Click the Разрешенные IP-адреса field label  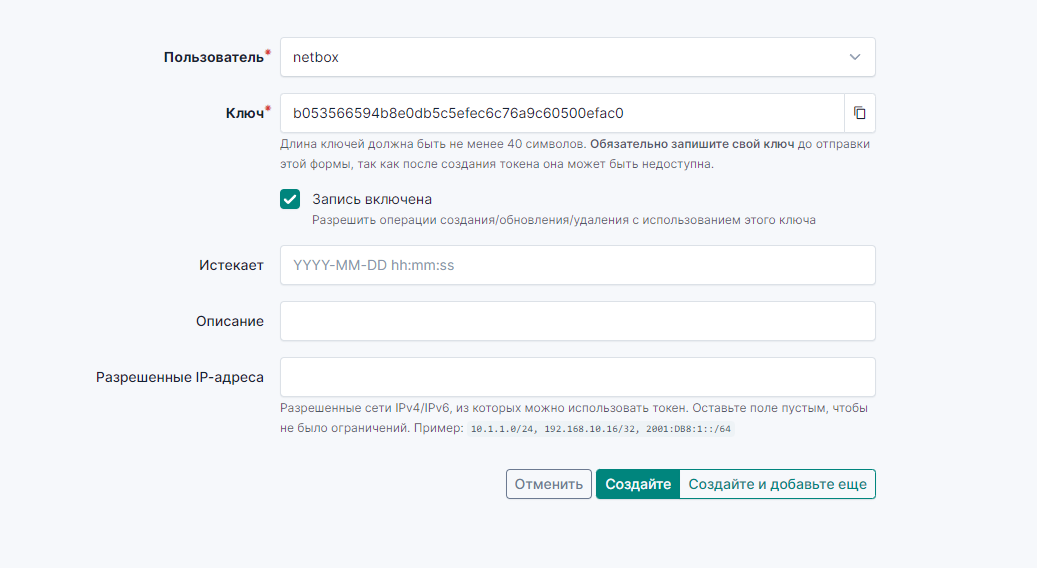180,377
